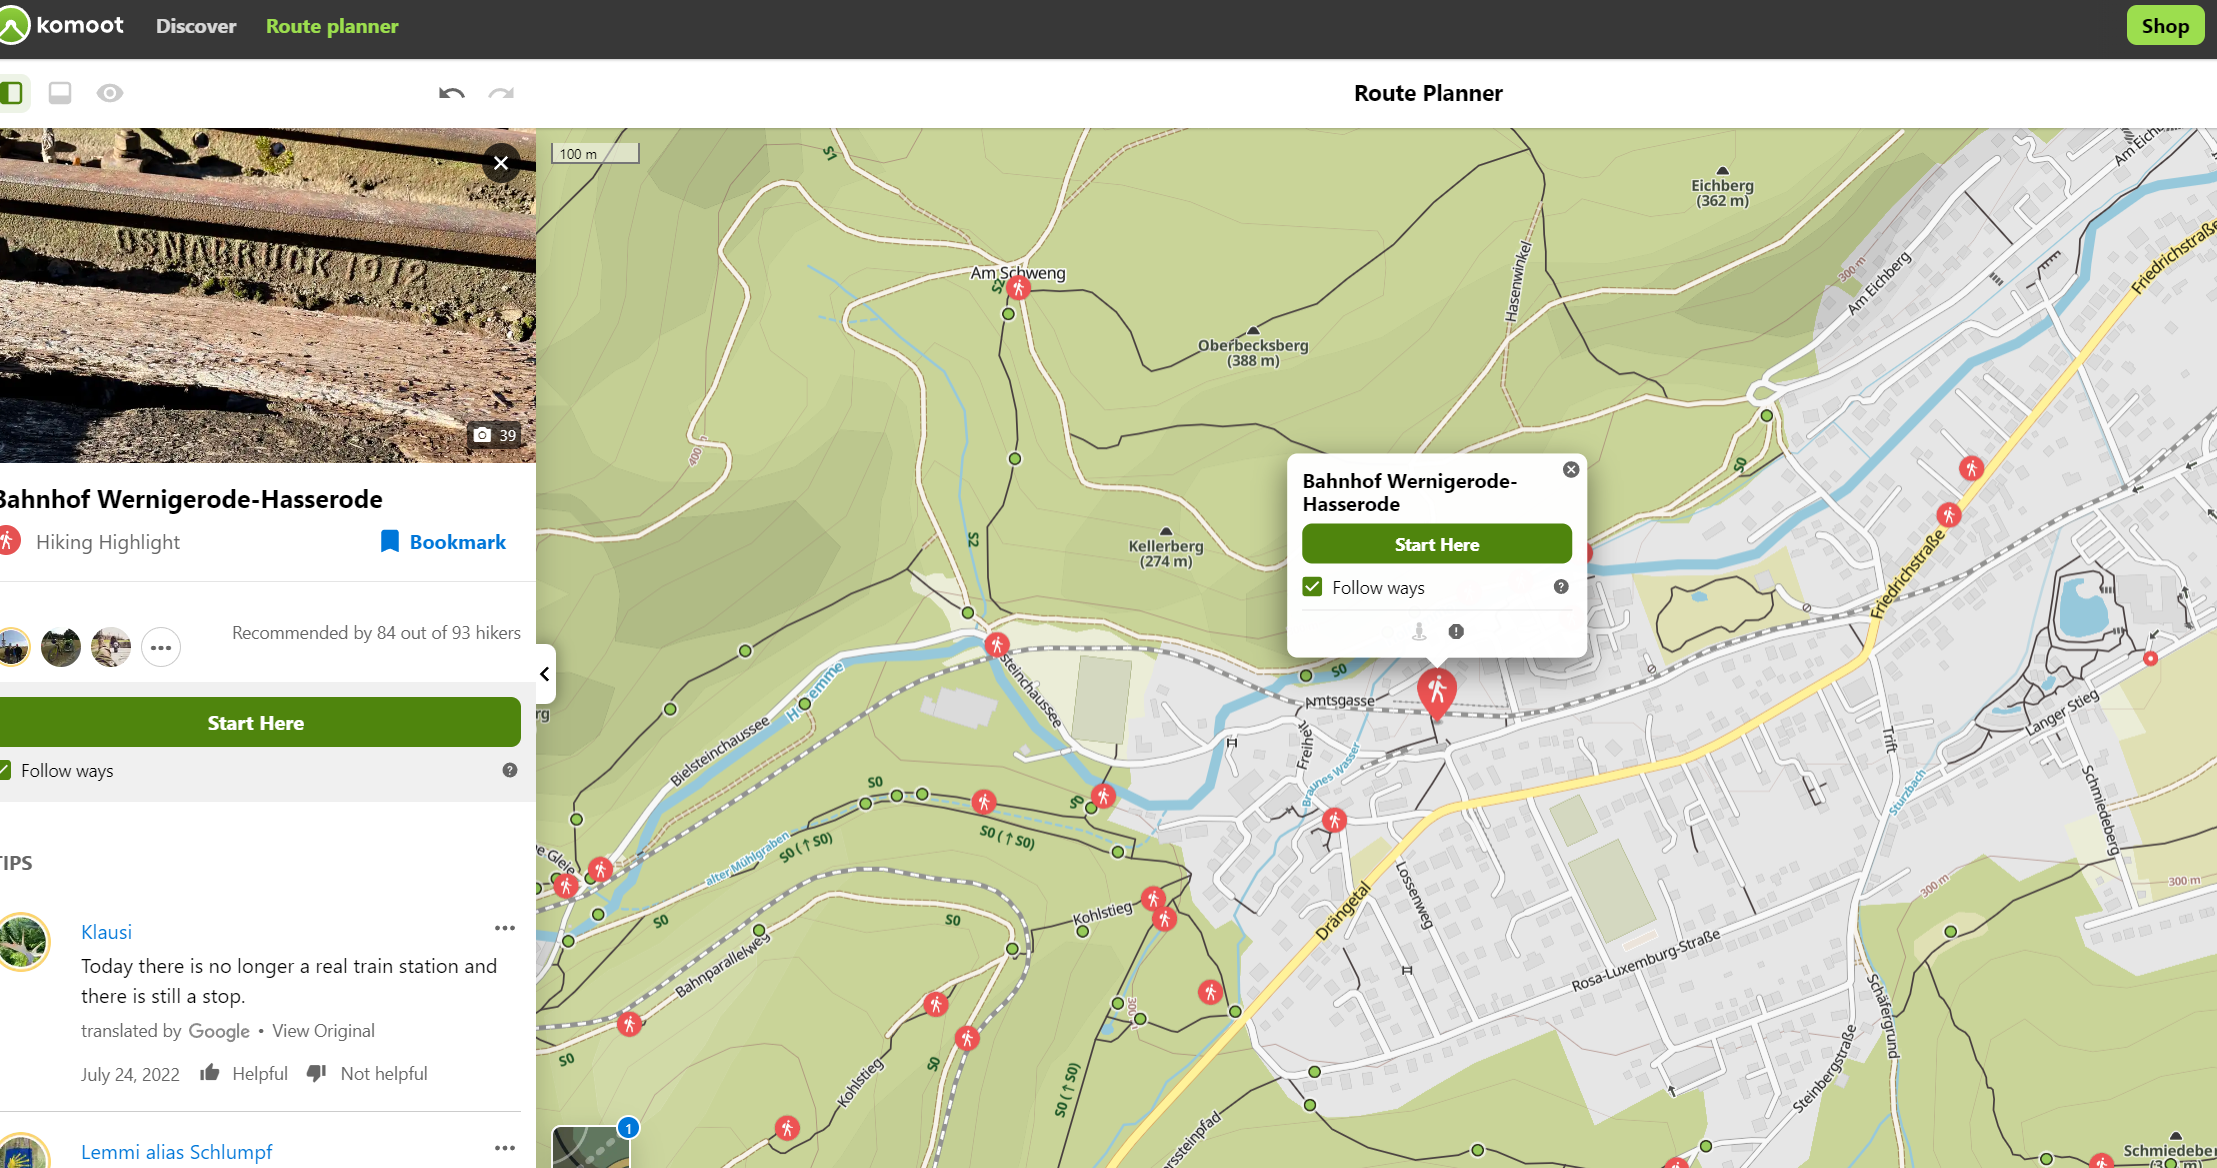Screen dimensions: 2217x1168
Task: Click the undo arrow icon
Action: 451,93
